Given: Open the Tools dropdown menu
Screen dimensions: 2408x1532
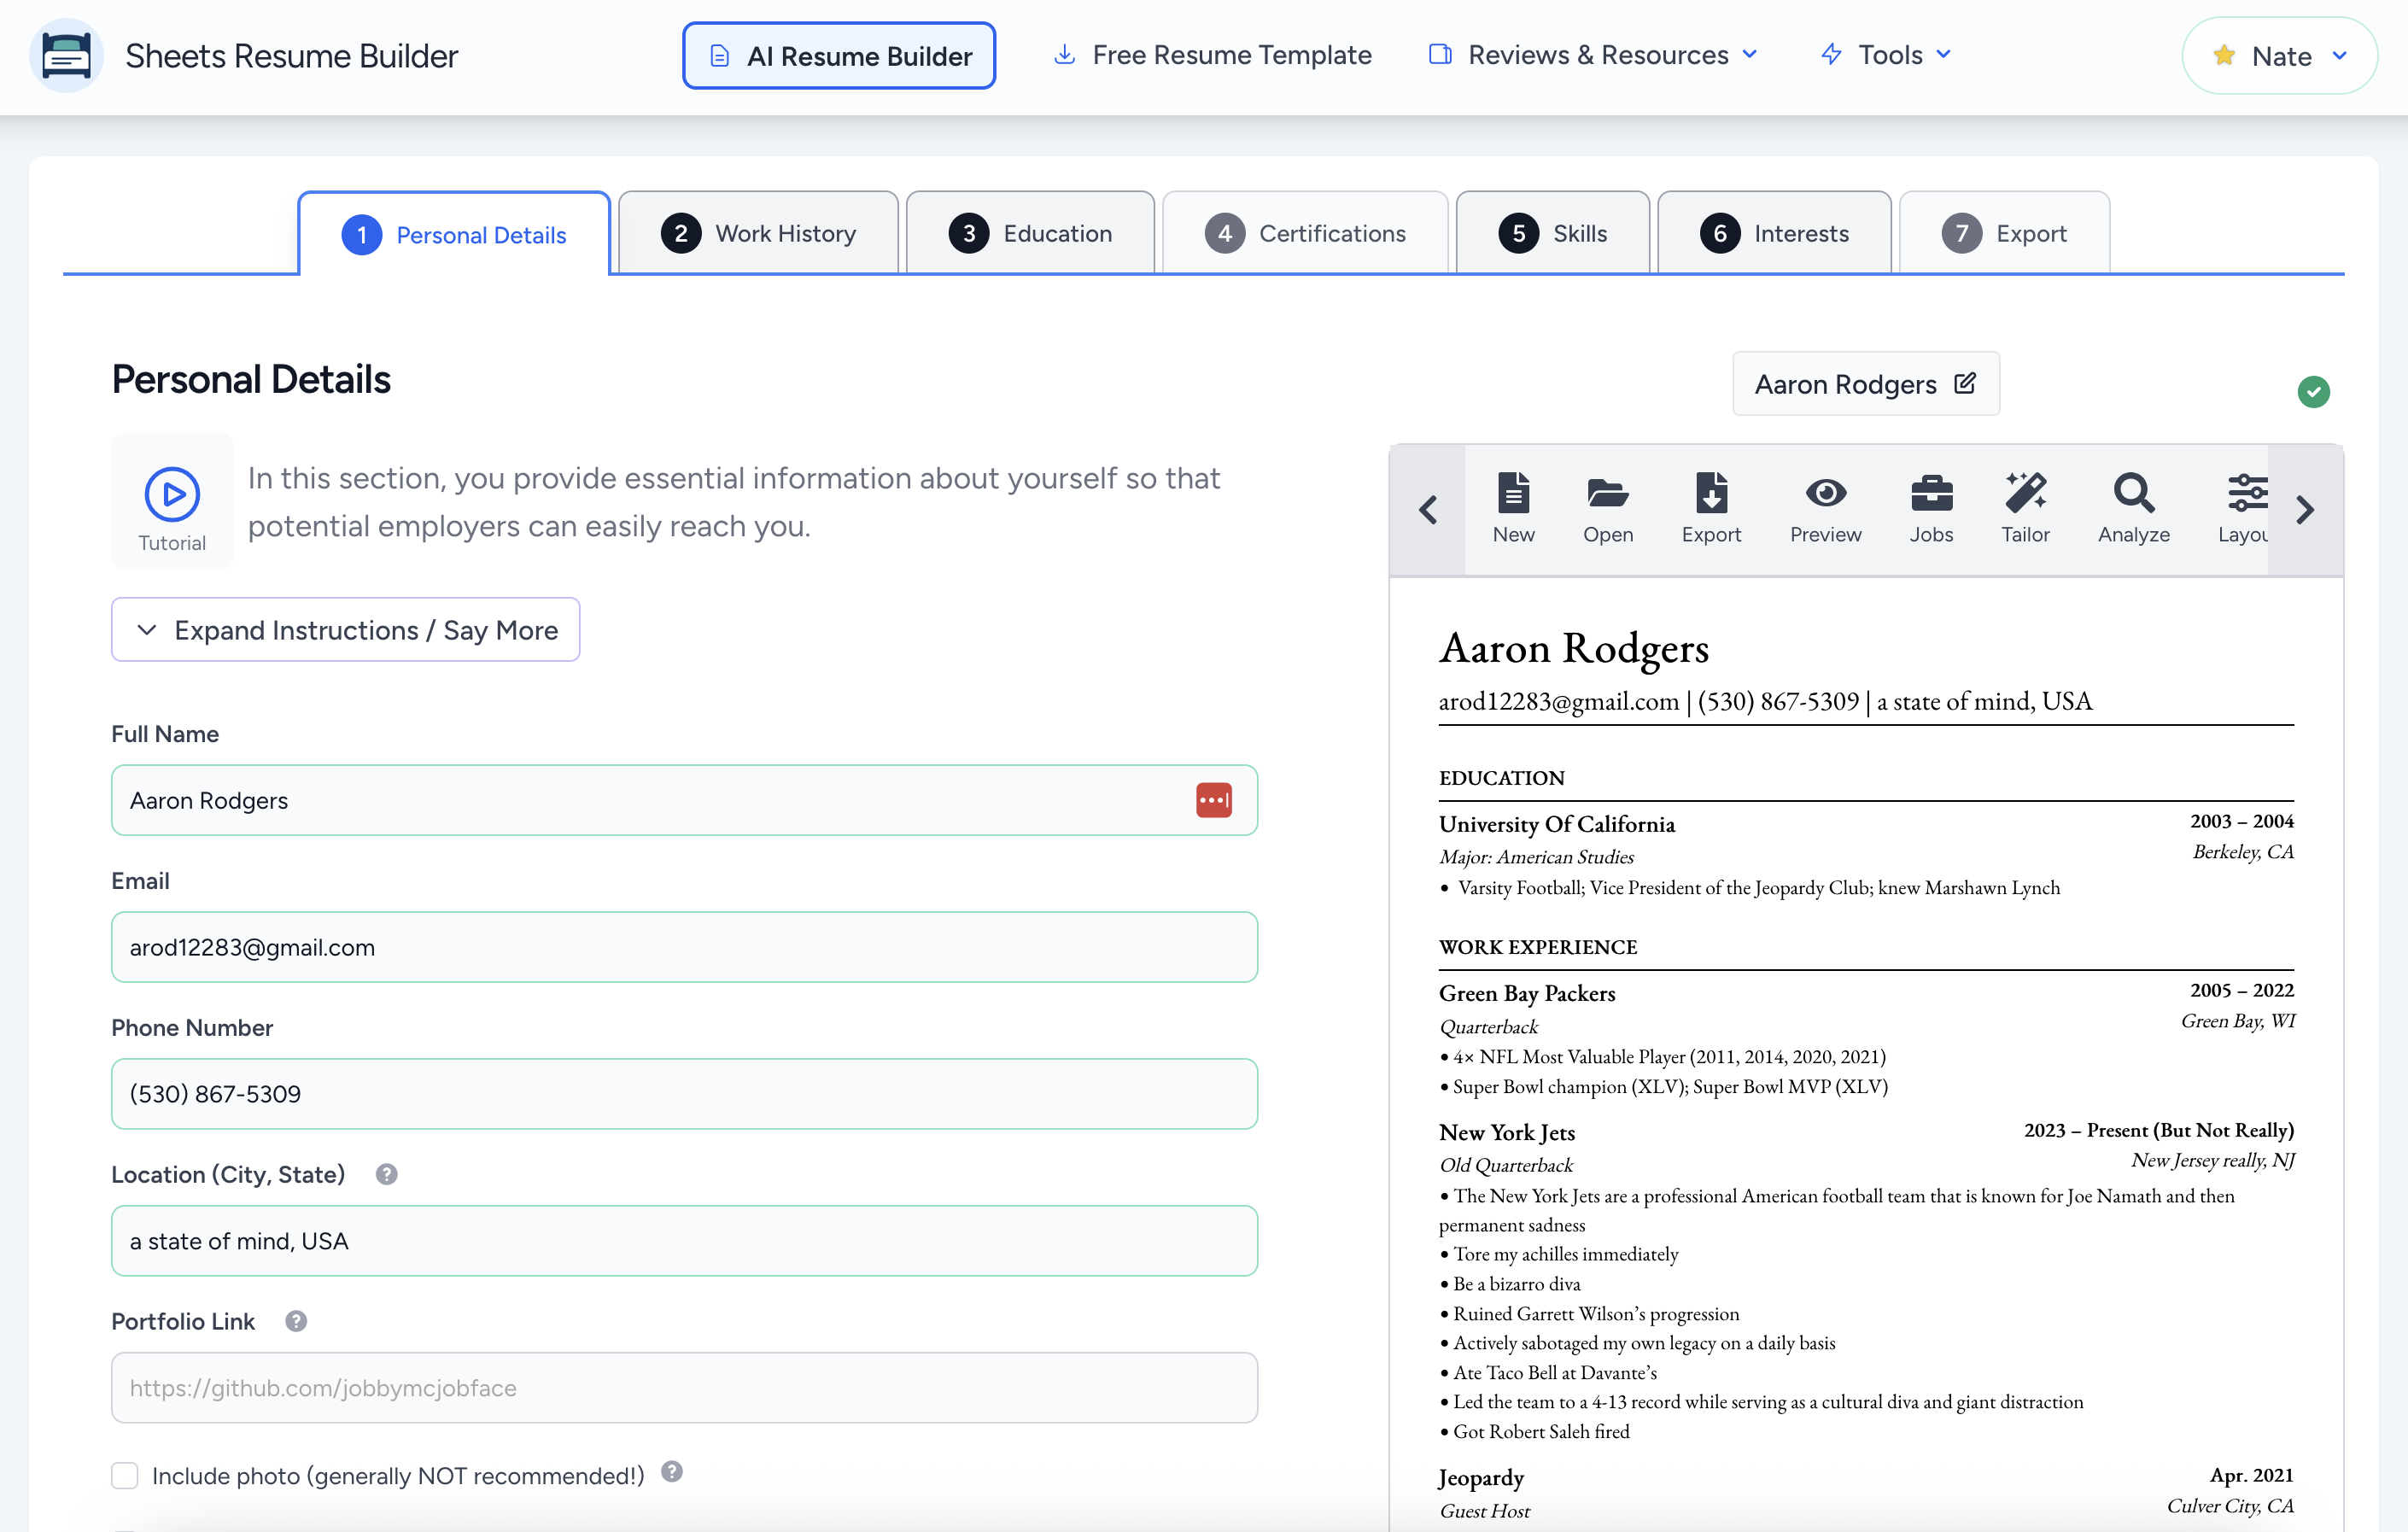Looking at the screenshot, I should (x=1886, y=55).
